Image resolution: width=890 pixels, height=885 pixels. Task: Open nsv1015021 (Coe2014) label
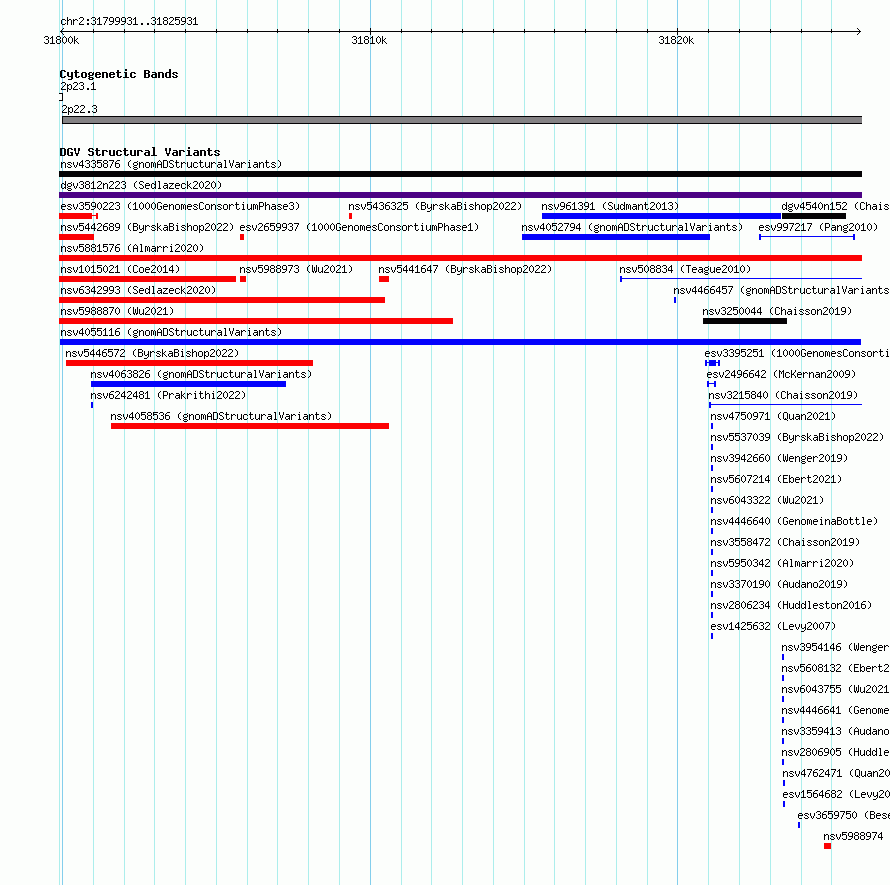pos(120,270)
